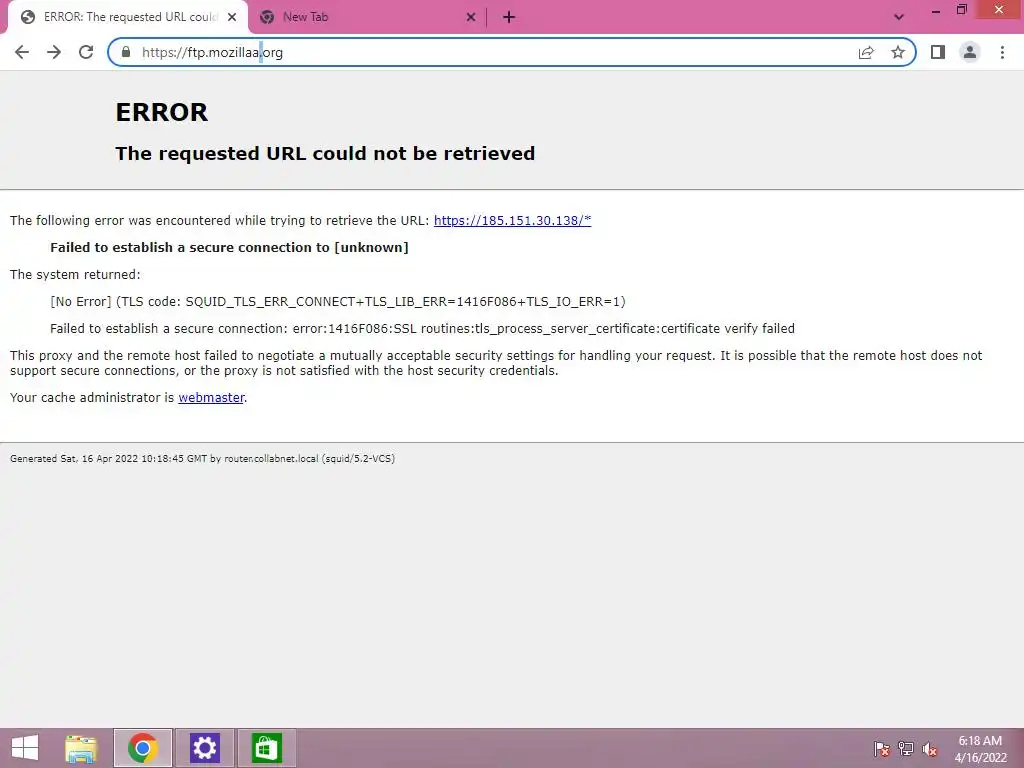Open network status icon in tray
The height and width of the screenshot is (768, 1024).
tap(906, 748)
